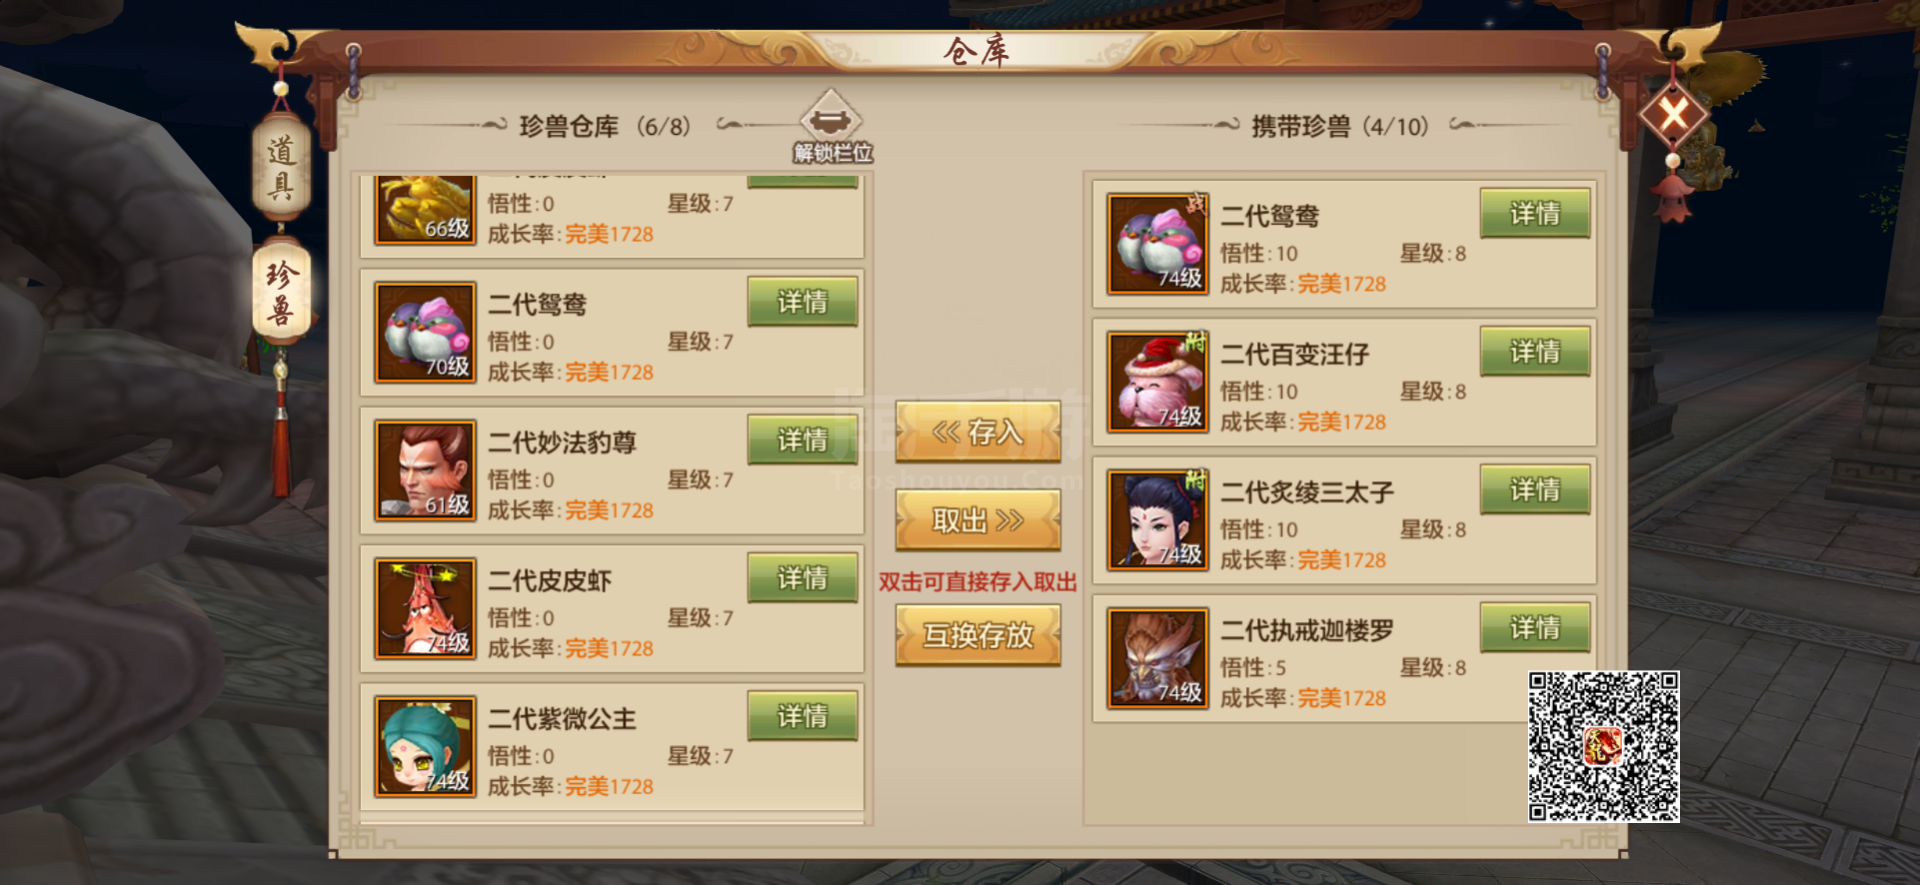Open 详情 details for 二代皮皮虾

coord(802,578)
